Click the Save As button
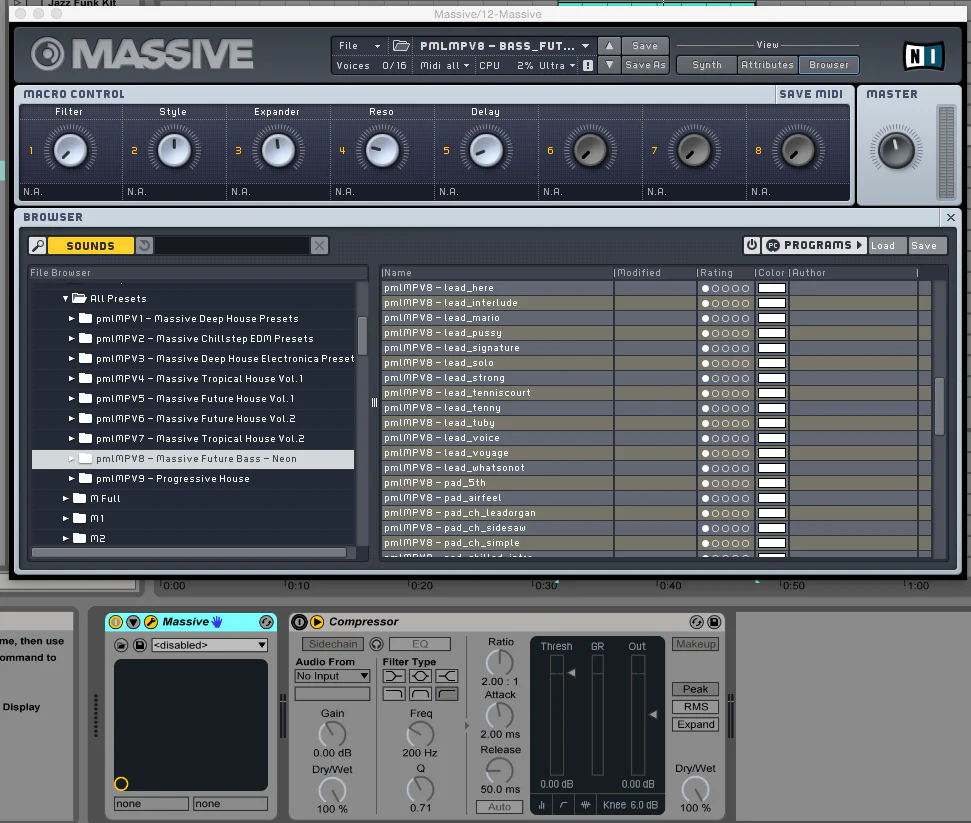971x823 pixels. coord(645,66)
